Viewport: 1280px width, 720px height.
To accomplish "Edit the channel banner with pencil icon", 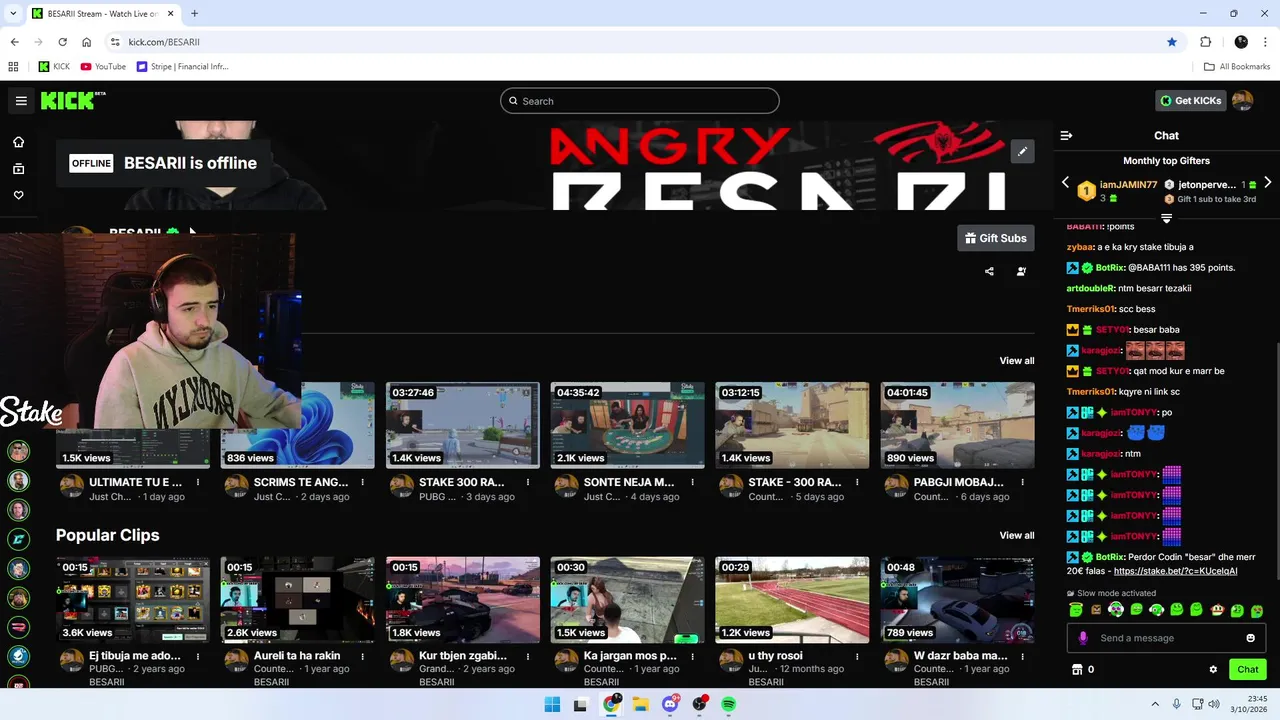I will pyautogui.click(x=1022, y=151).
